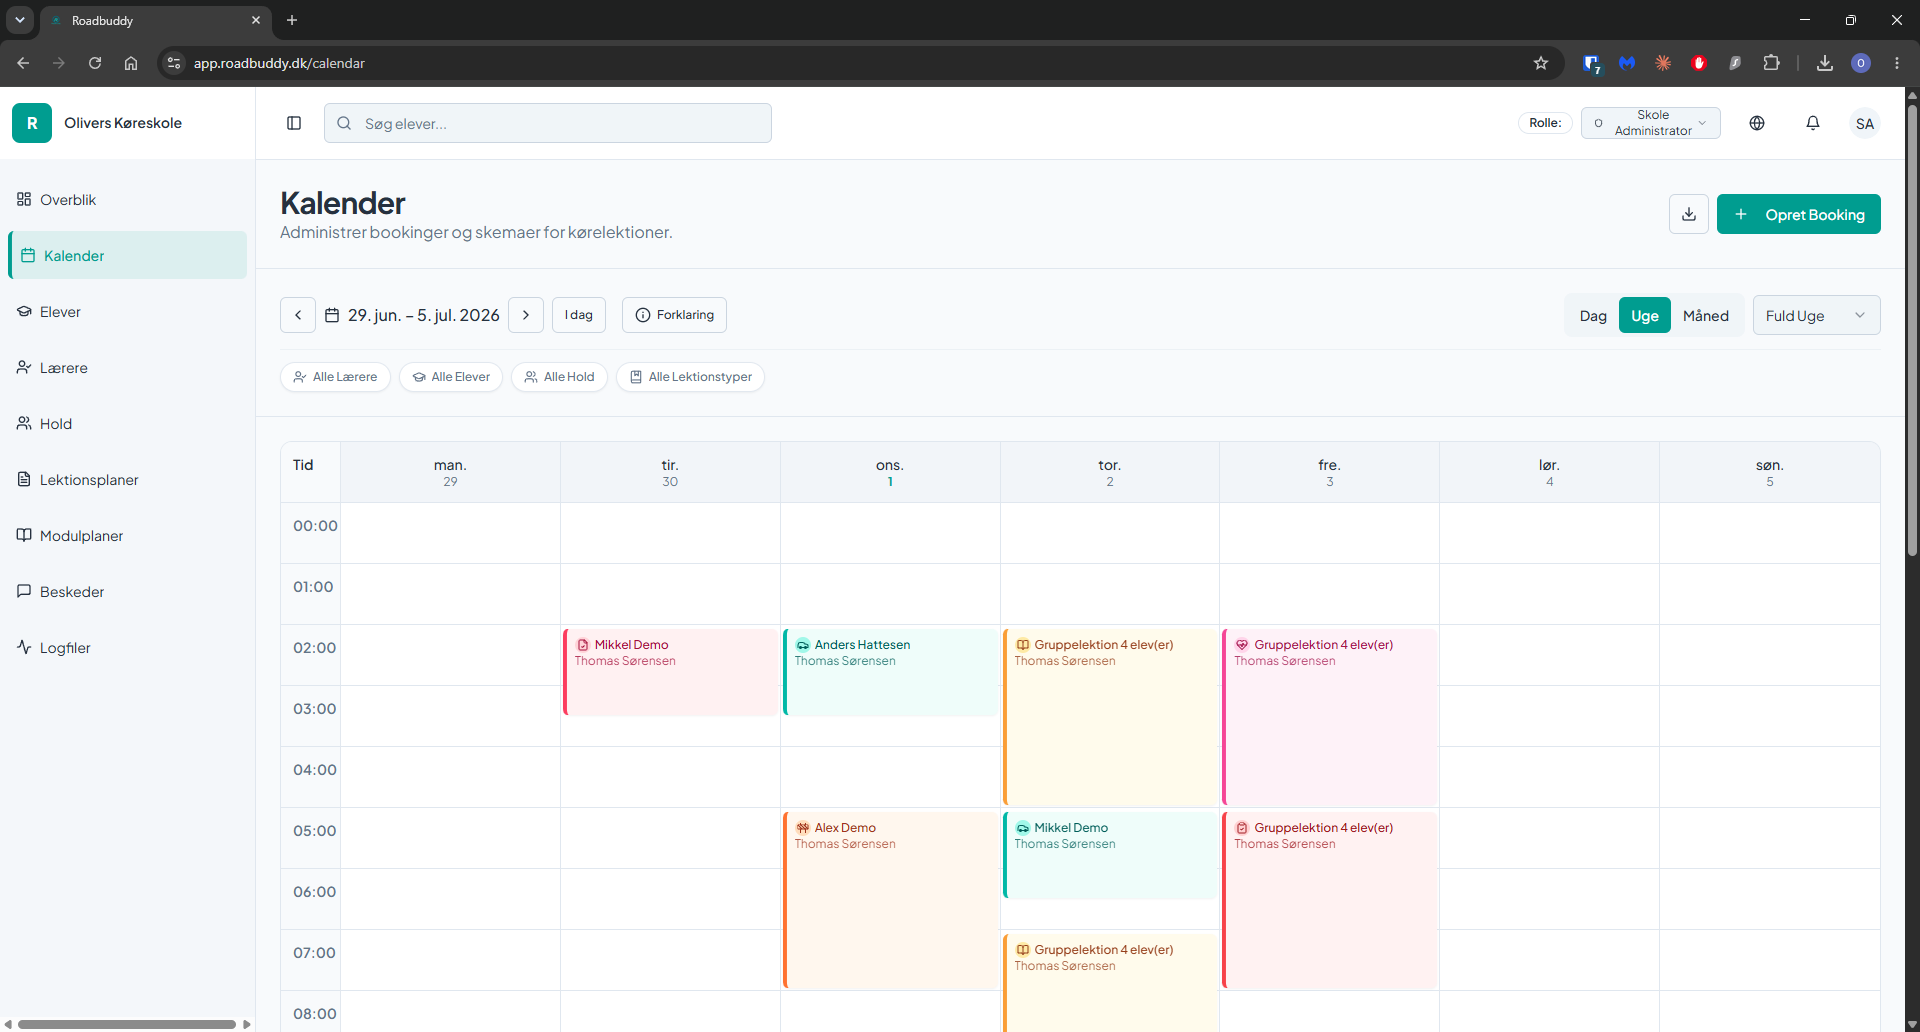
Task: Click the download calendar export icon
Action: [x=1689, y=214]
